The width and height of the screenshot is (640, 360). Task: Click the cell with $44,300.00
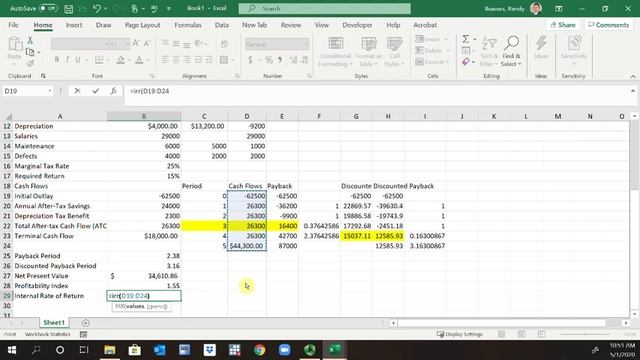tap(247, 246)
